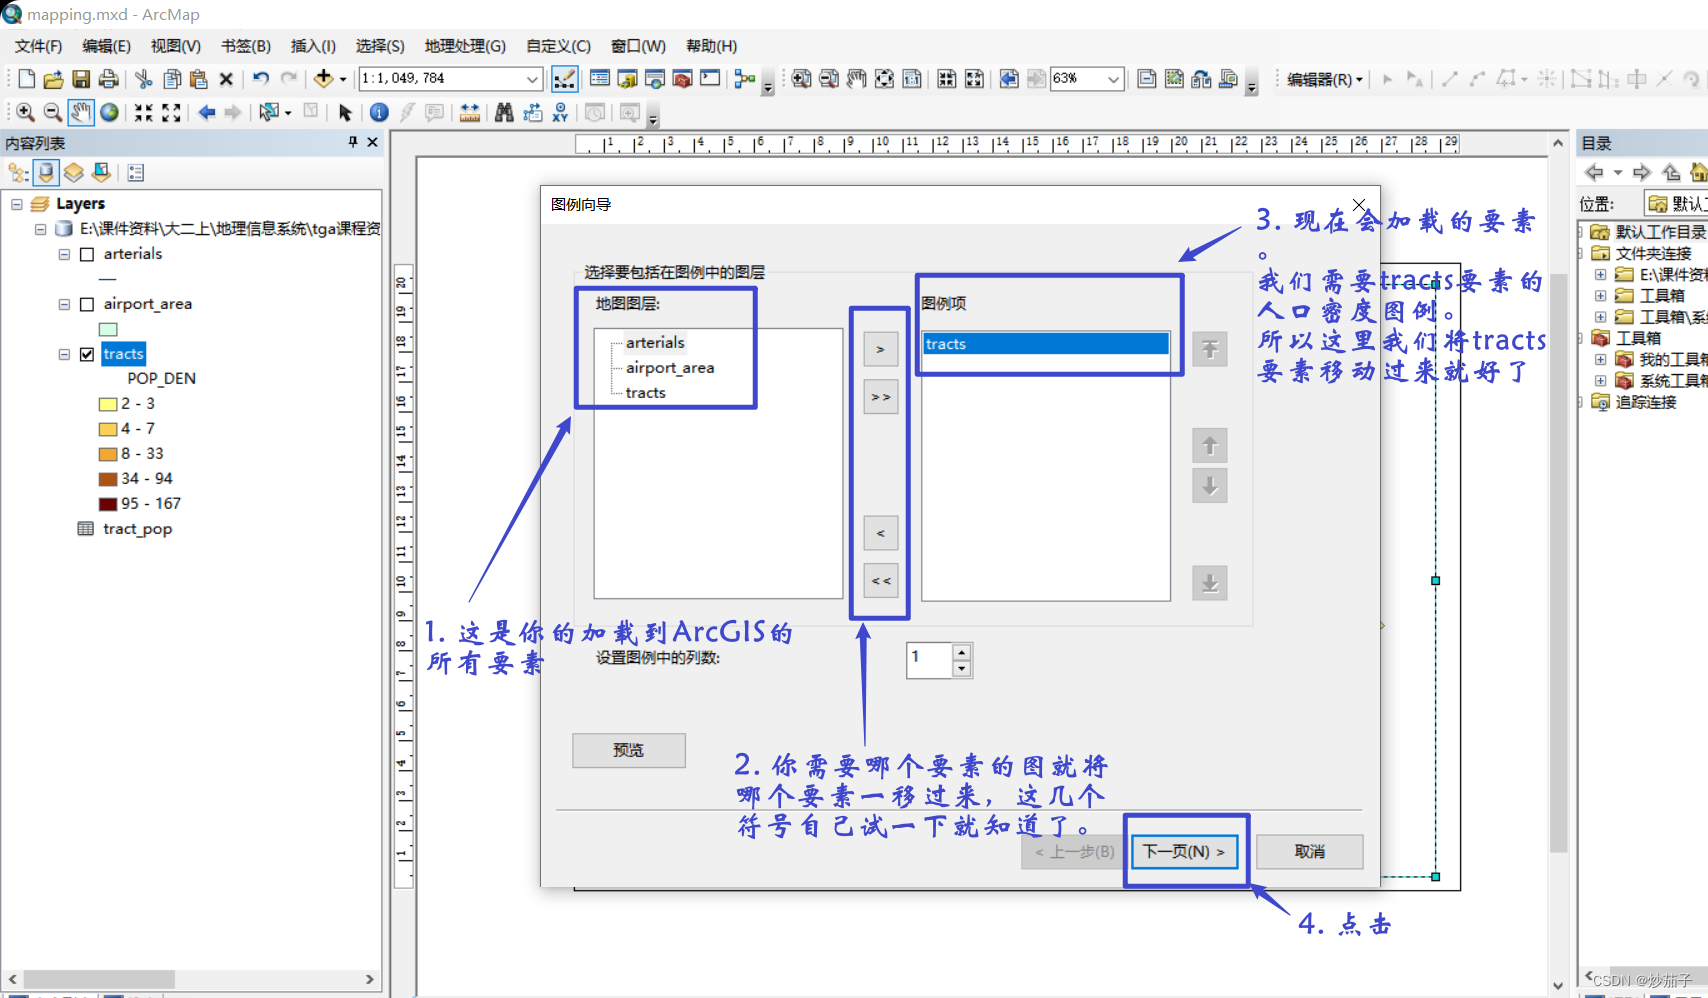Zoom to Full Extent globe icon
Image resolution: width=1708 pixels, height=998 pixels.
[109, 113]
